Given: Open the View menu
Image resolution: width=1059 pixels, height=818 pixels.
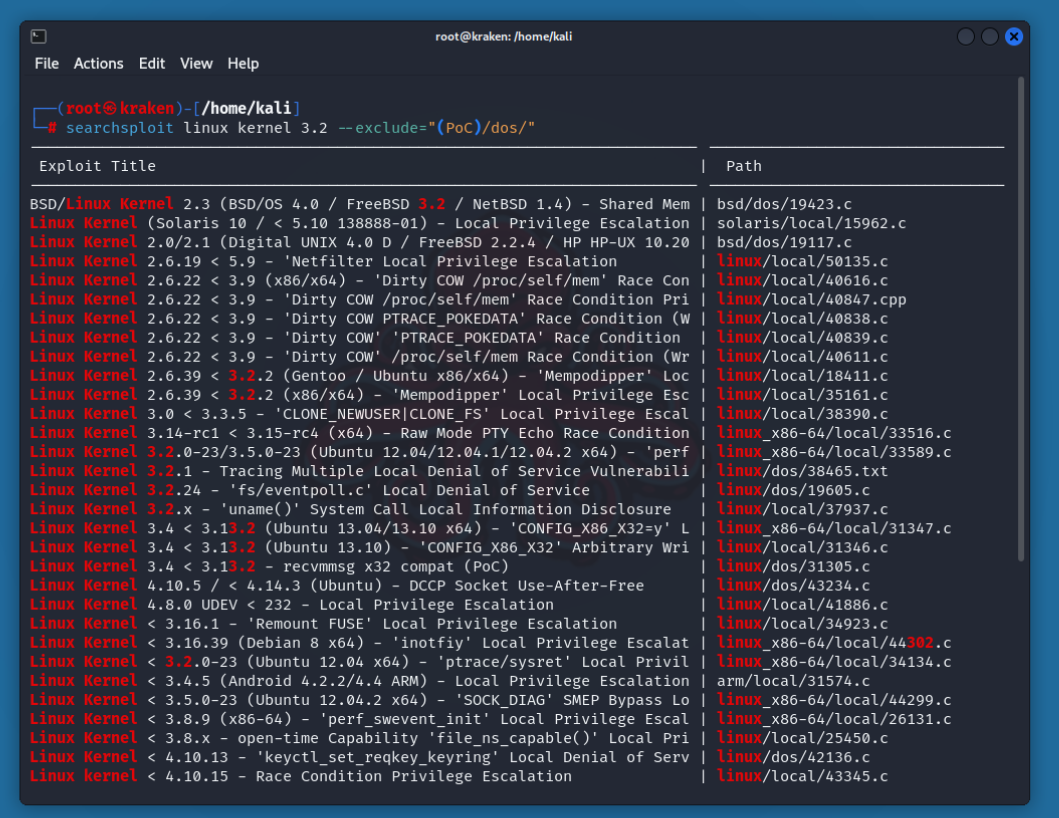Looking at the screenshot, I should (x=196, y=63).
